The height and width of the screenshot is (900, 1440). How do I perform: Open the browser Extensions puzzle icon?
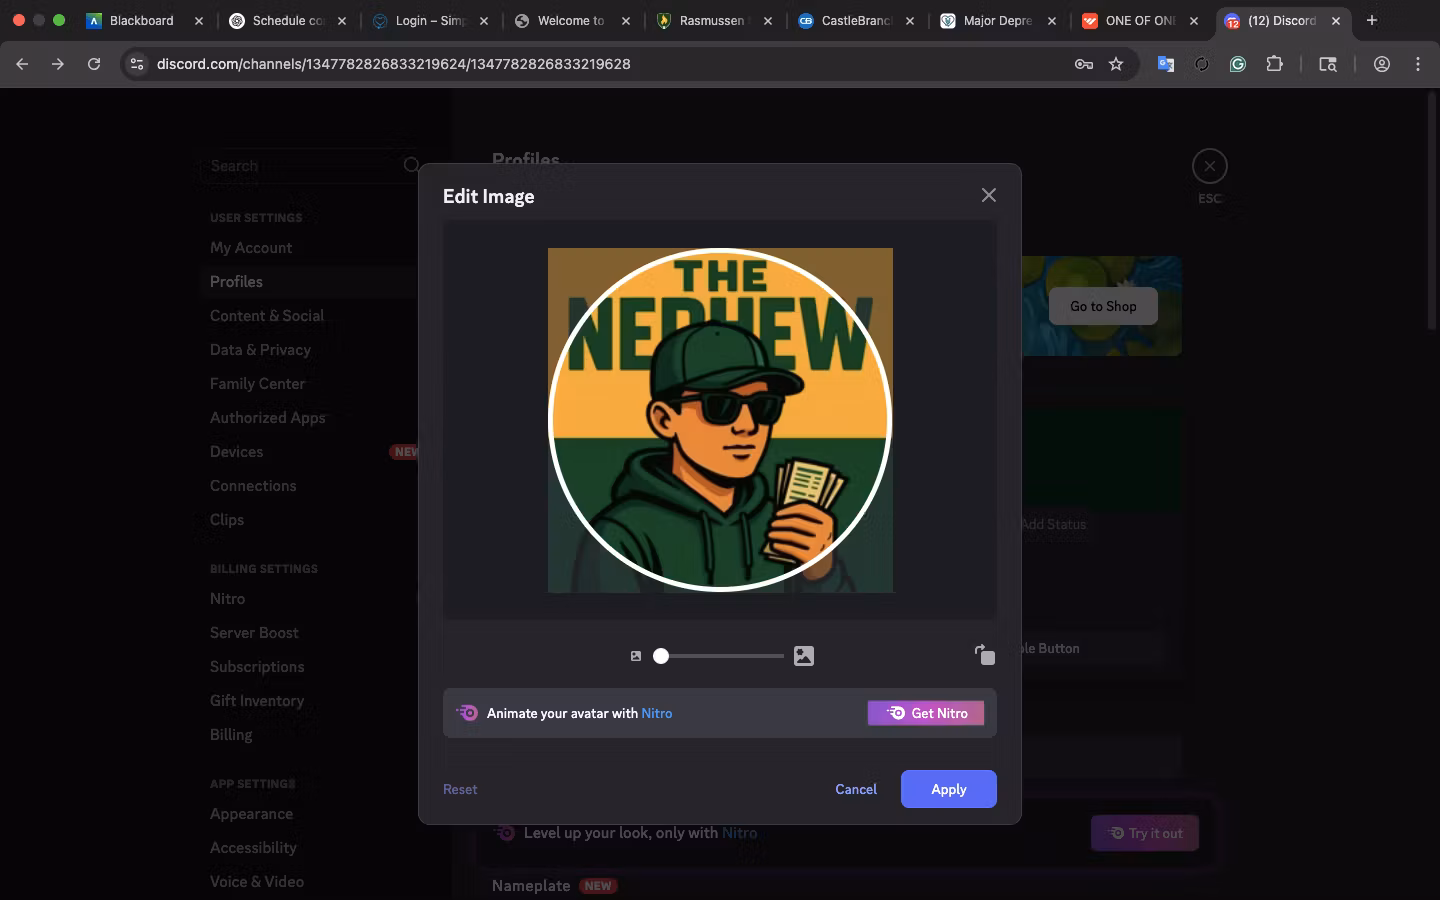click(1274, 64)
